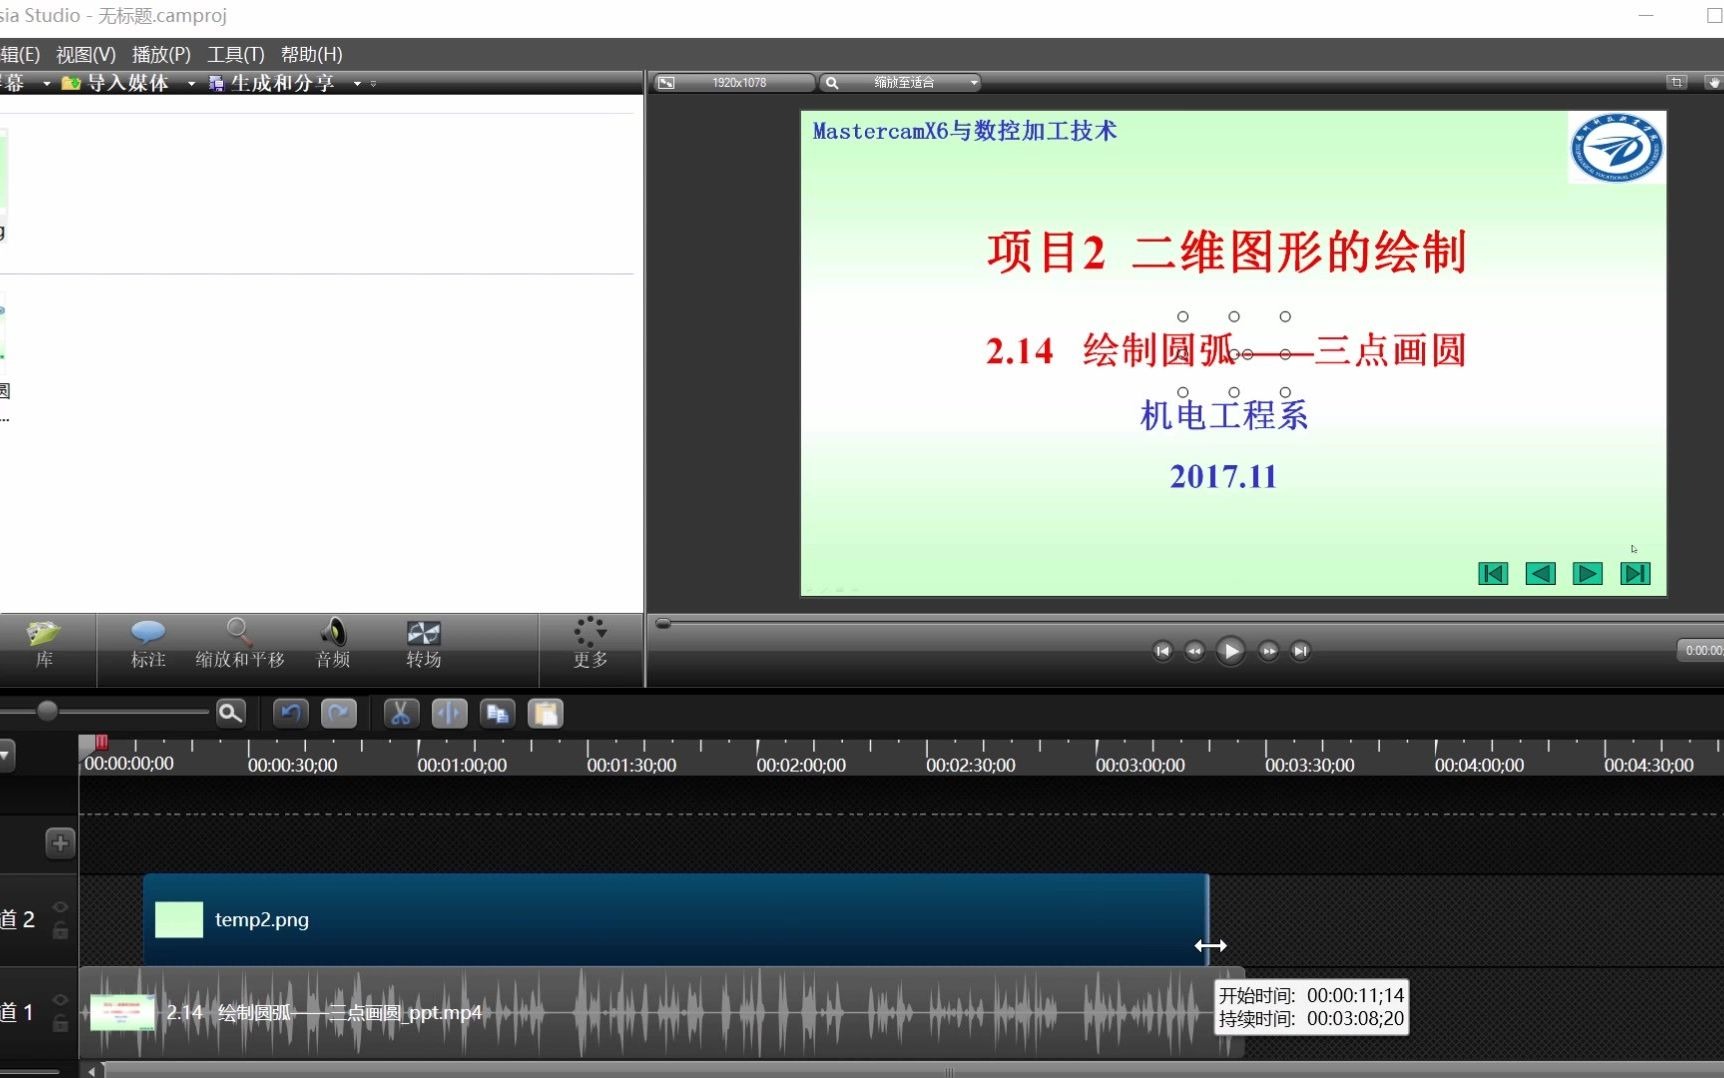Screen dimensions: 1724x1078
Task: Click the timeline scroll-left arrow
Action: tap(91, 1071)
